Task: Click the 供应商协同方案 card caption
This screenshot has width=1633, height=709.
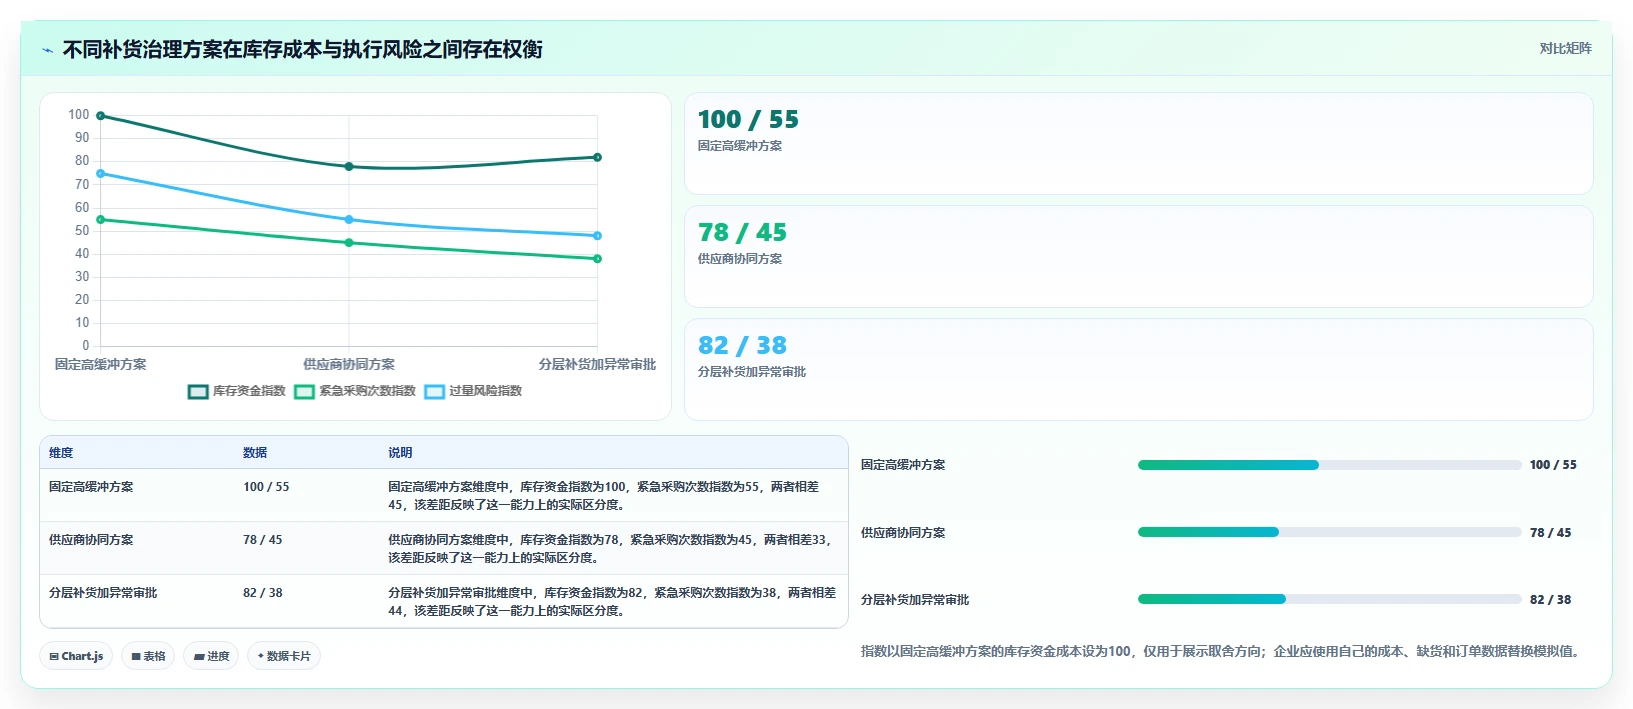Action: click(x=740, y=259)
